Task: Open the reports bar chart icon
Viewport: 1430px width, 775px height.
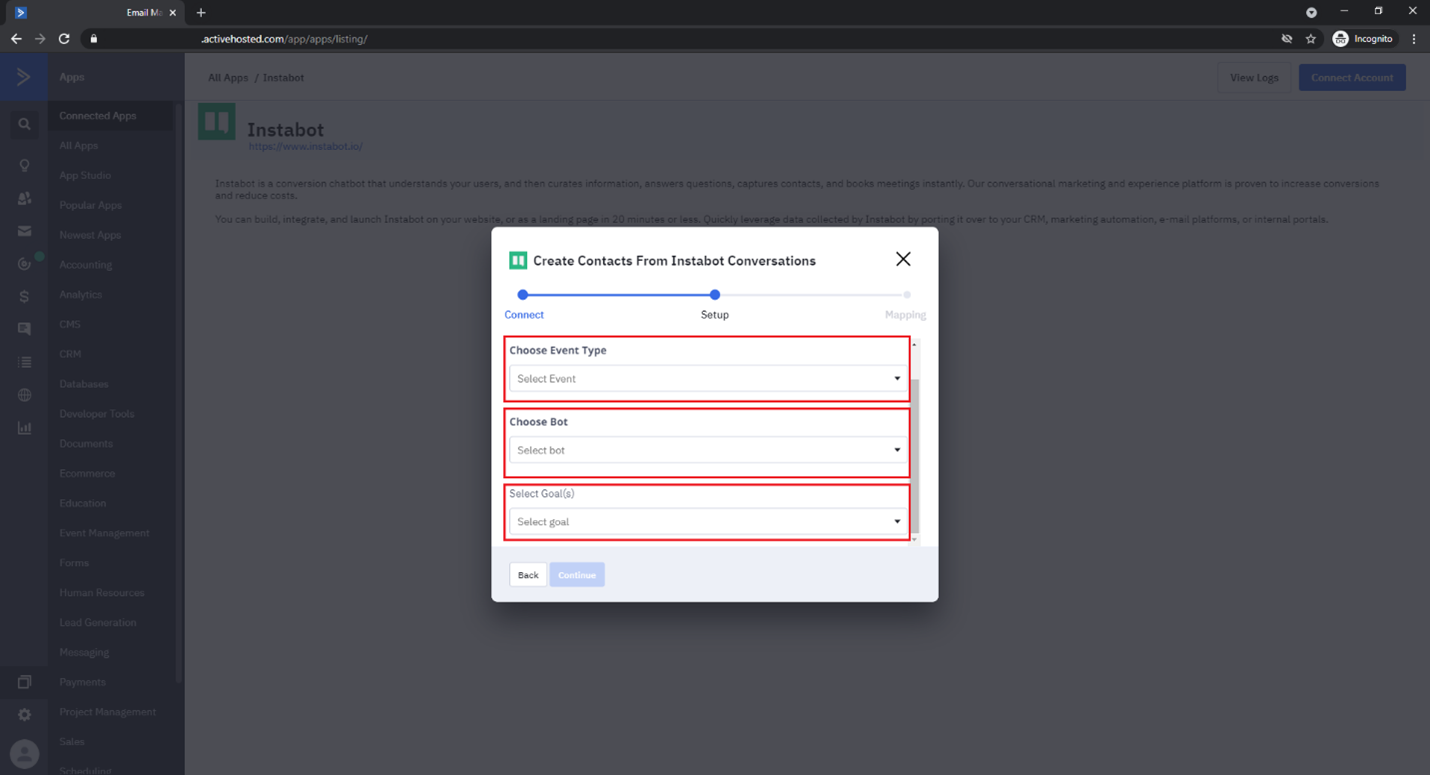Action: click(24, 428)
